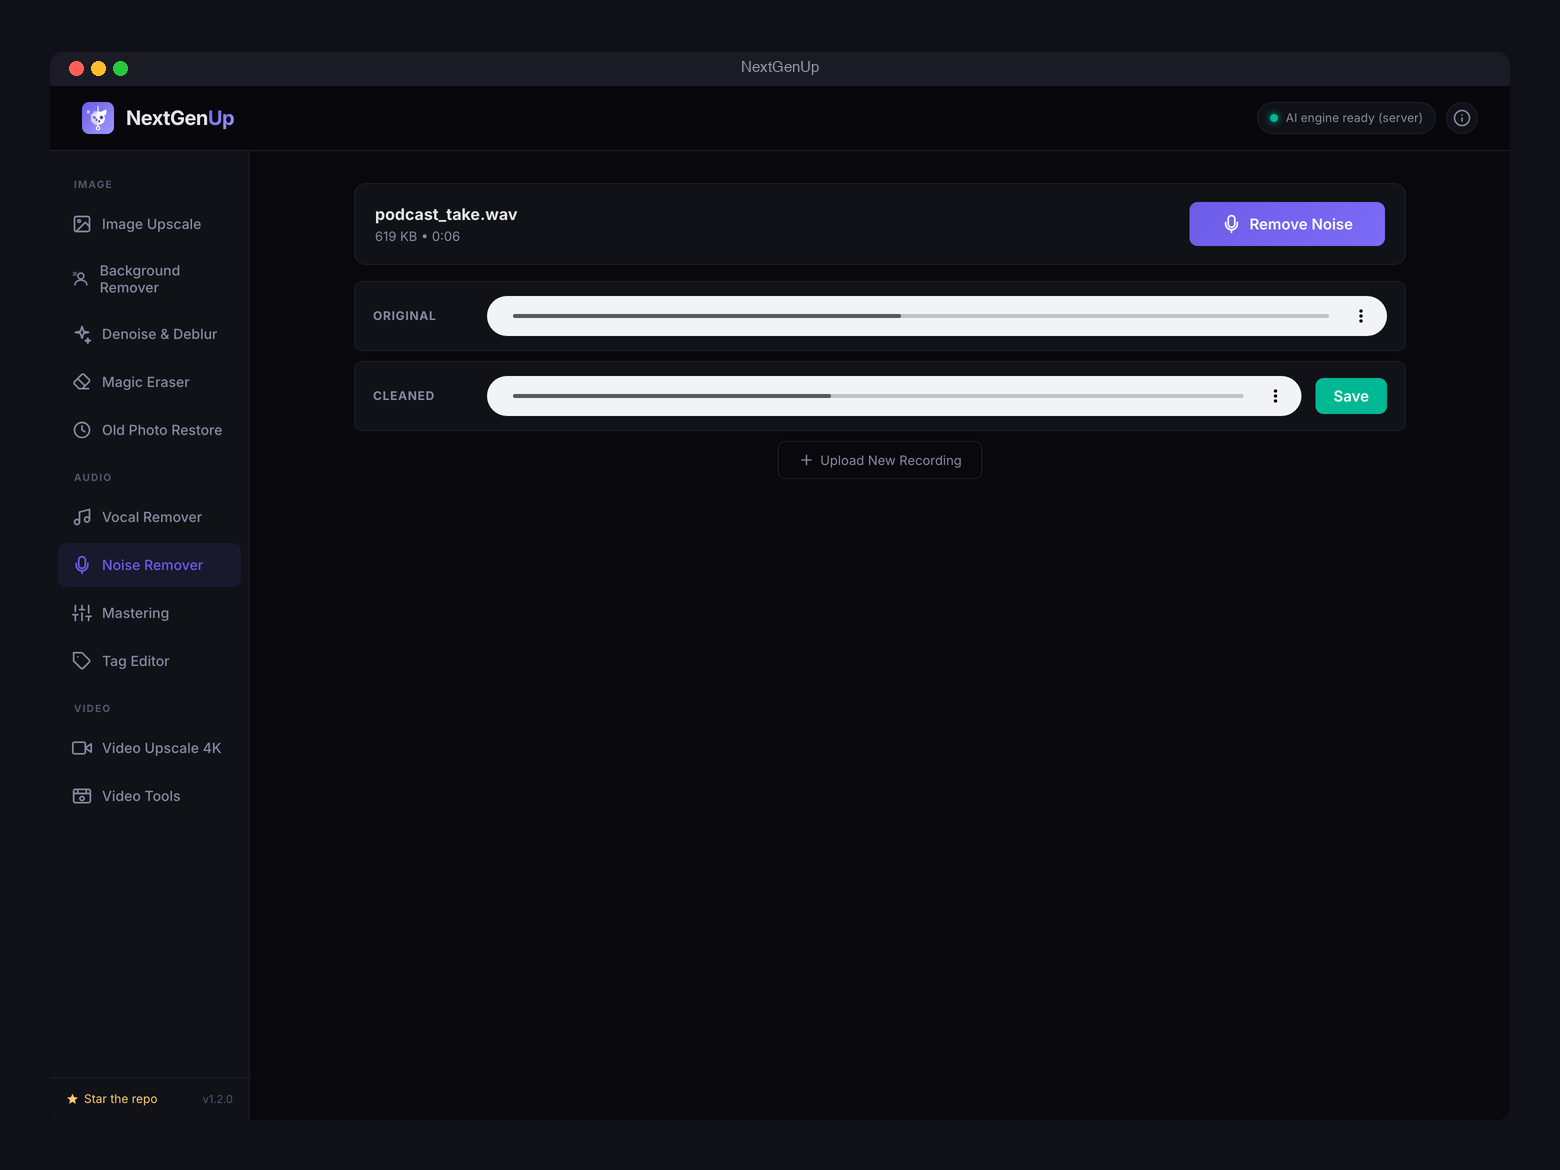Click the Magic Eraser icon

(82, 382)
